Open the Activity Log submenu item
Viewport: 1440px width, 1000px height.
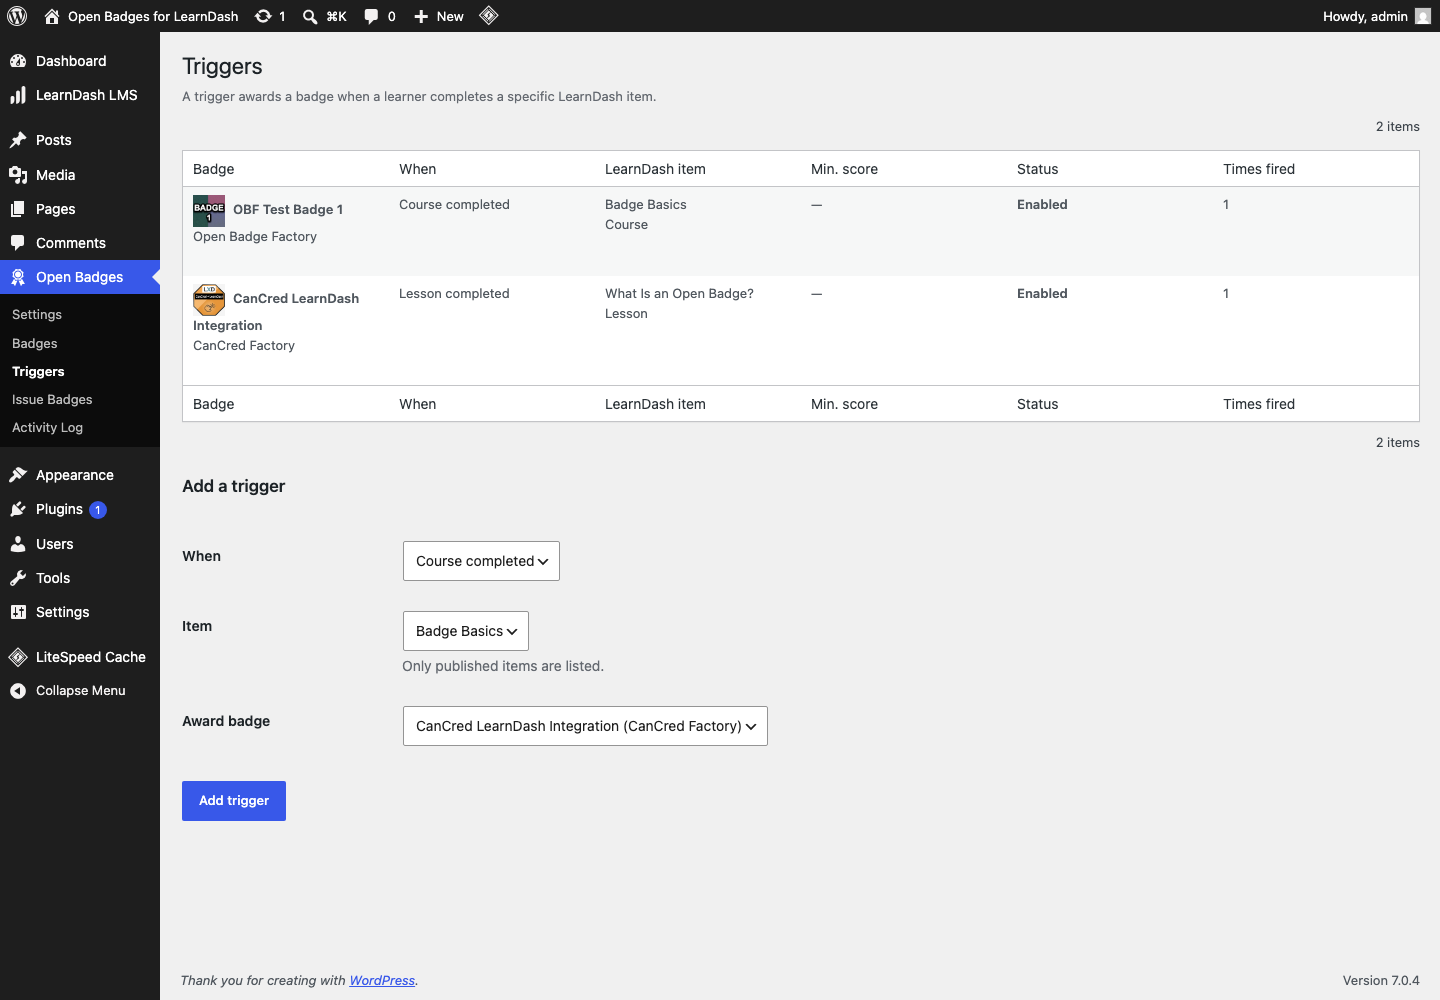[x=47, y=428]
